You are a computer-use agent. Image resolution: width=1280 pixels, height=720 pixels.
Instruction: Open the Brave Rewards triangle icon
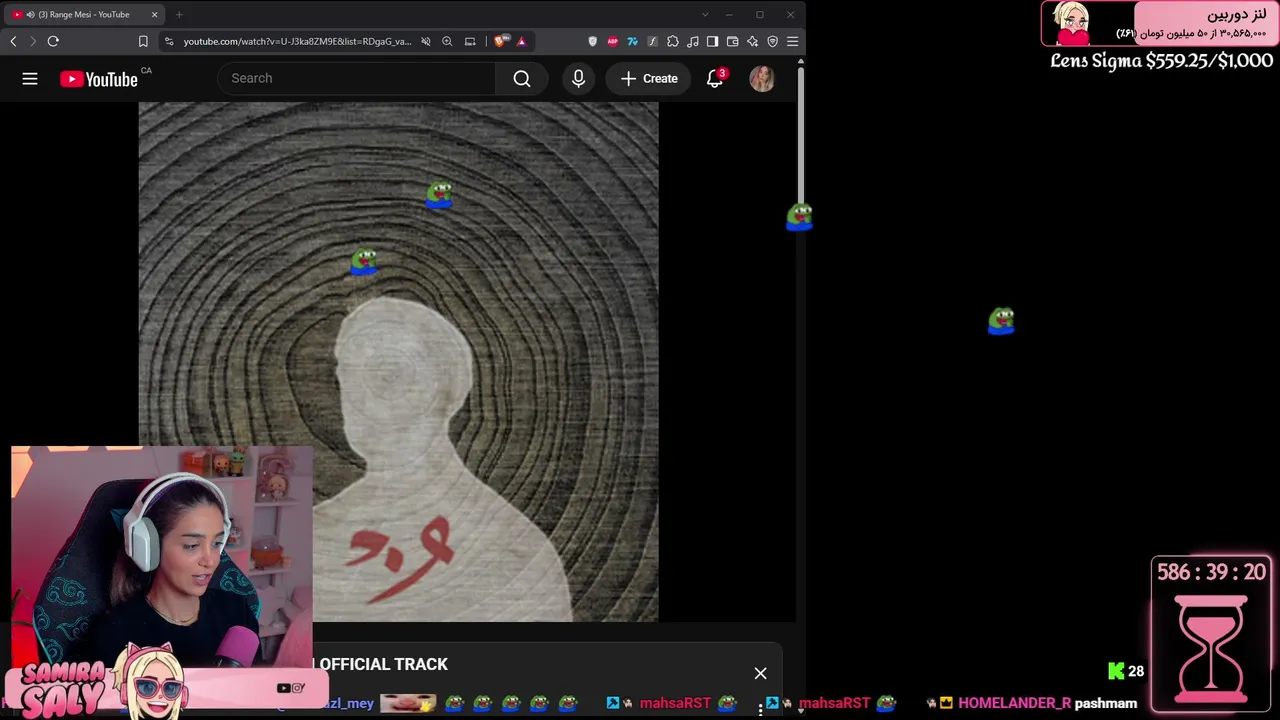tap(521, 41)
